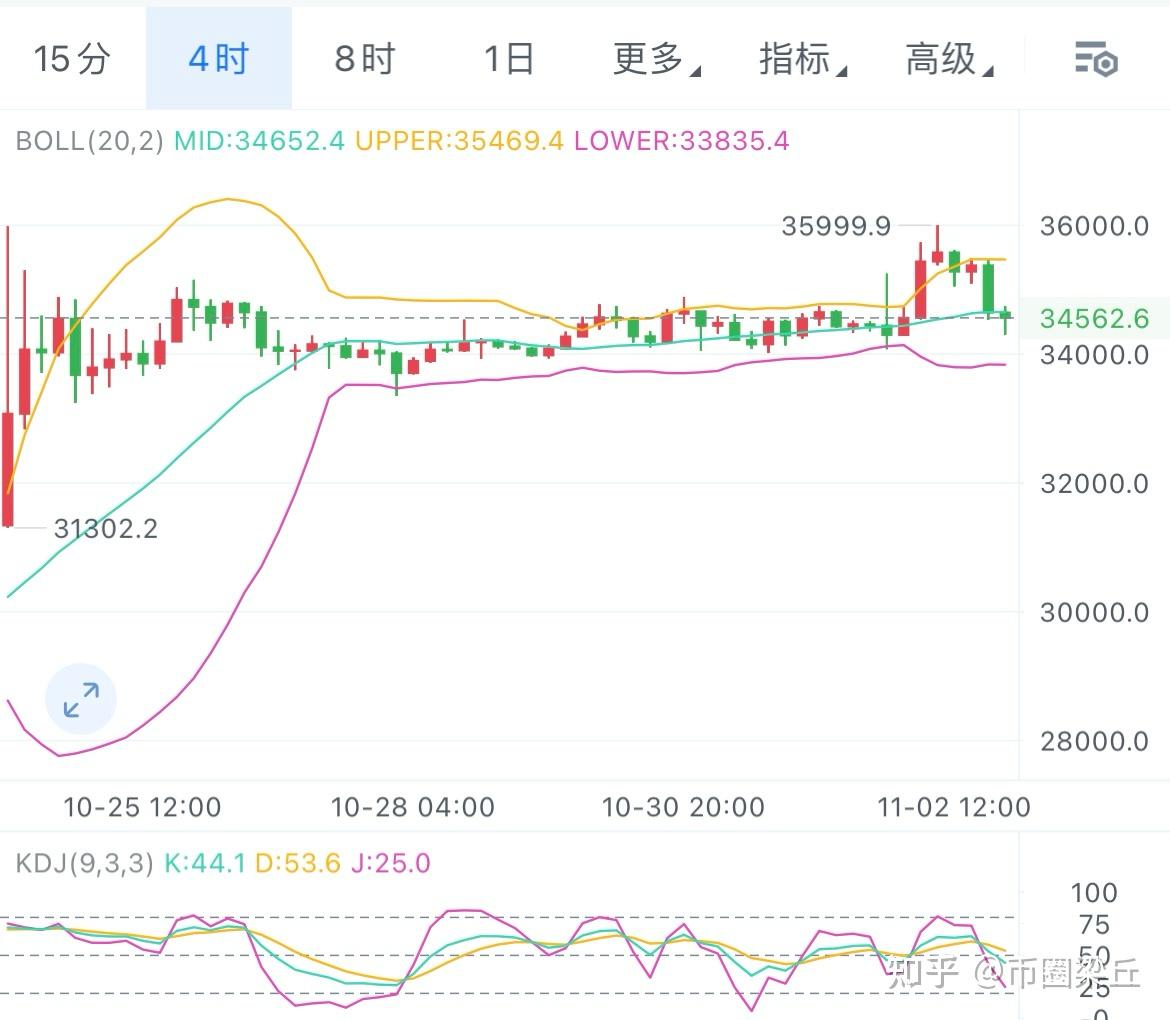Viewport: 1170px width, 1020px height.
Task: Tap the fullscreen expand chart icon
Action: (81, 699)
